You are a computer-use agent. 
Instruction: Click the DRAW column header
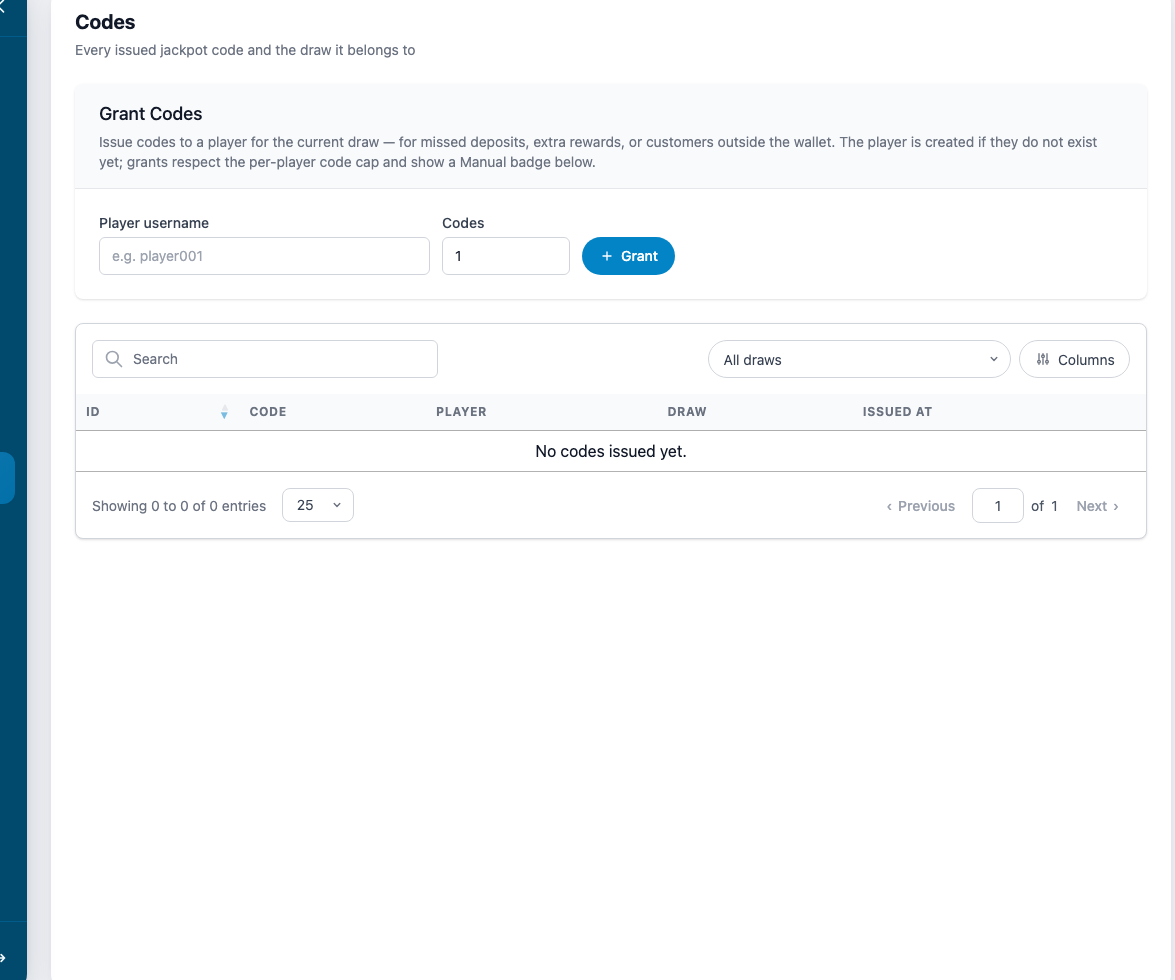tap(686, 411)
